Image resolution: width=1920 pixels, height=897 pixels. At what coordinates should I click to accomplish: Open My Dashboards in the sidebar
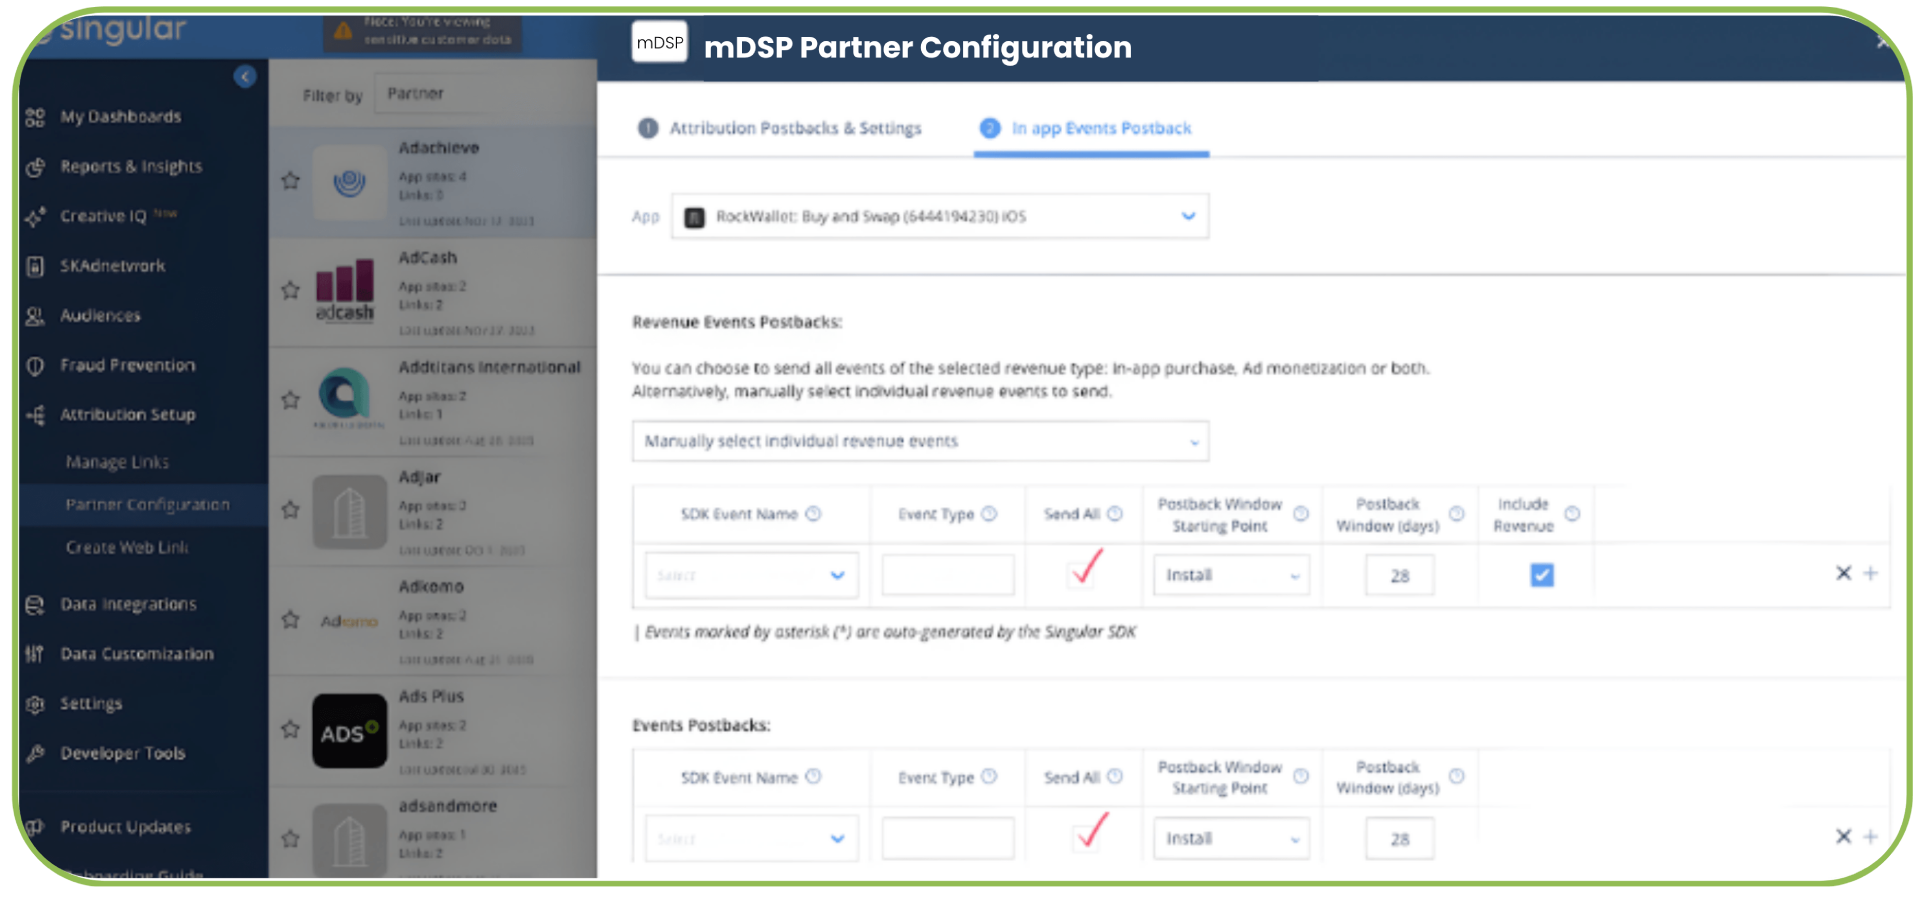point(120,117)
